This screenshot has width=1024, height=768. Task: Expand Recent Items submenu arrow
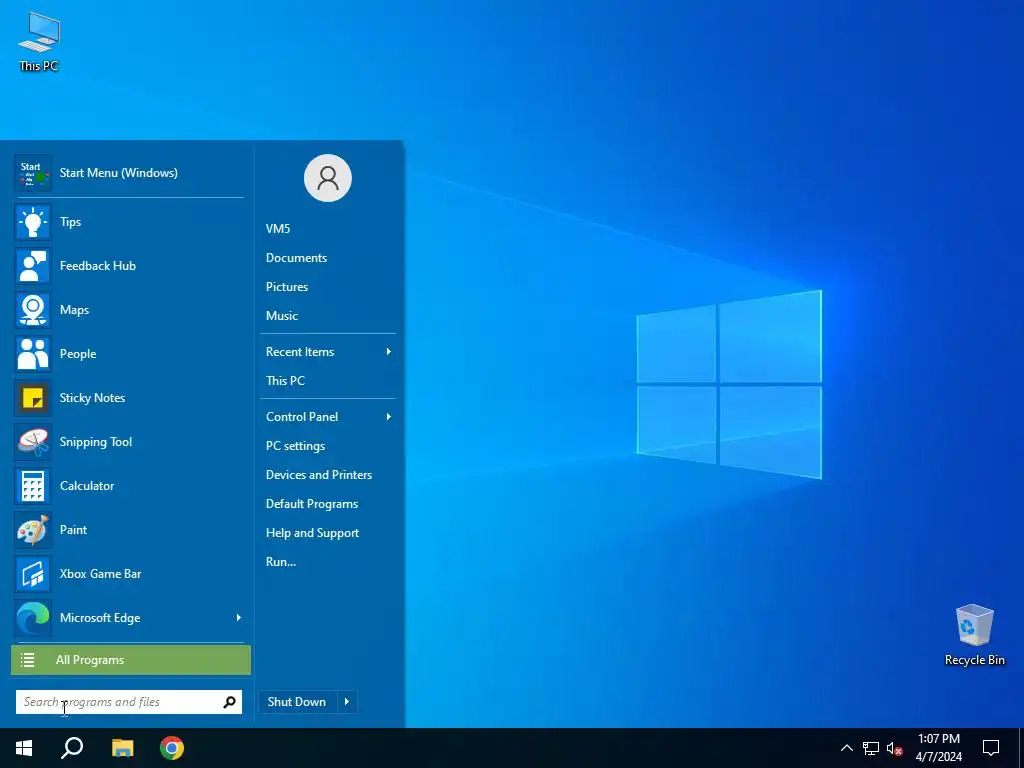pyautogui.click(x=389, y=352)
